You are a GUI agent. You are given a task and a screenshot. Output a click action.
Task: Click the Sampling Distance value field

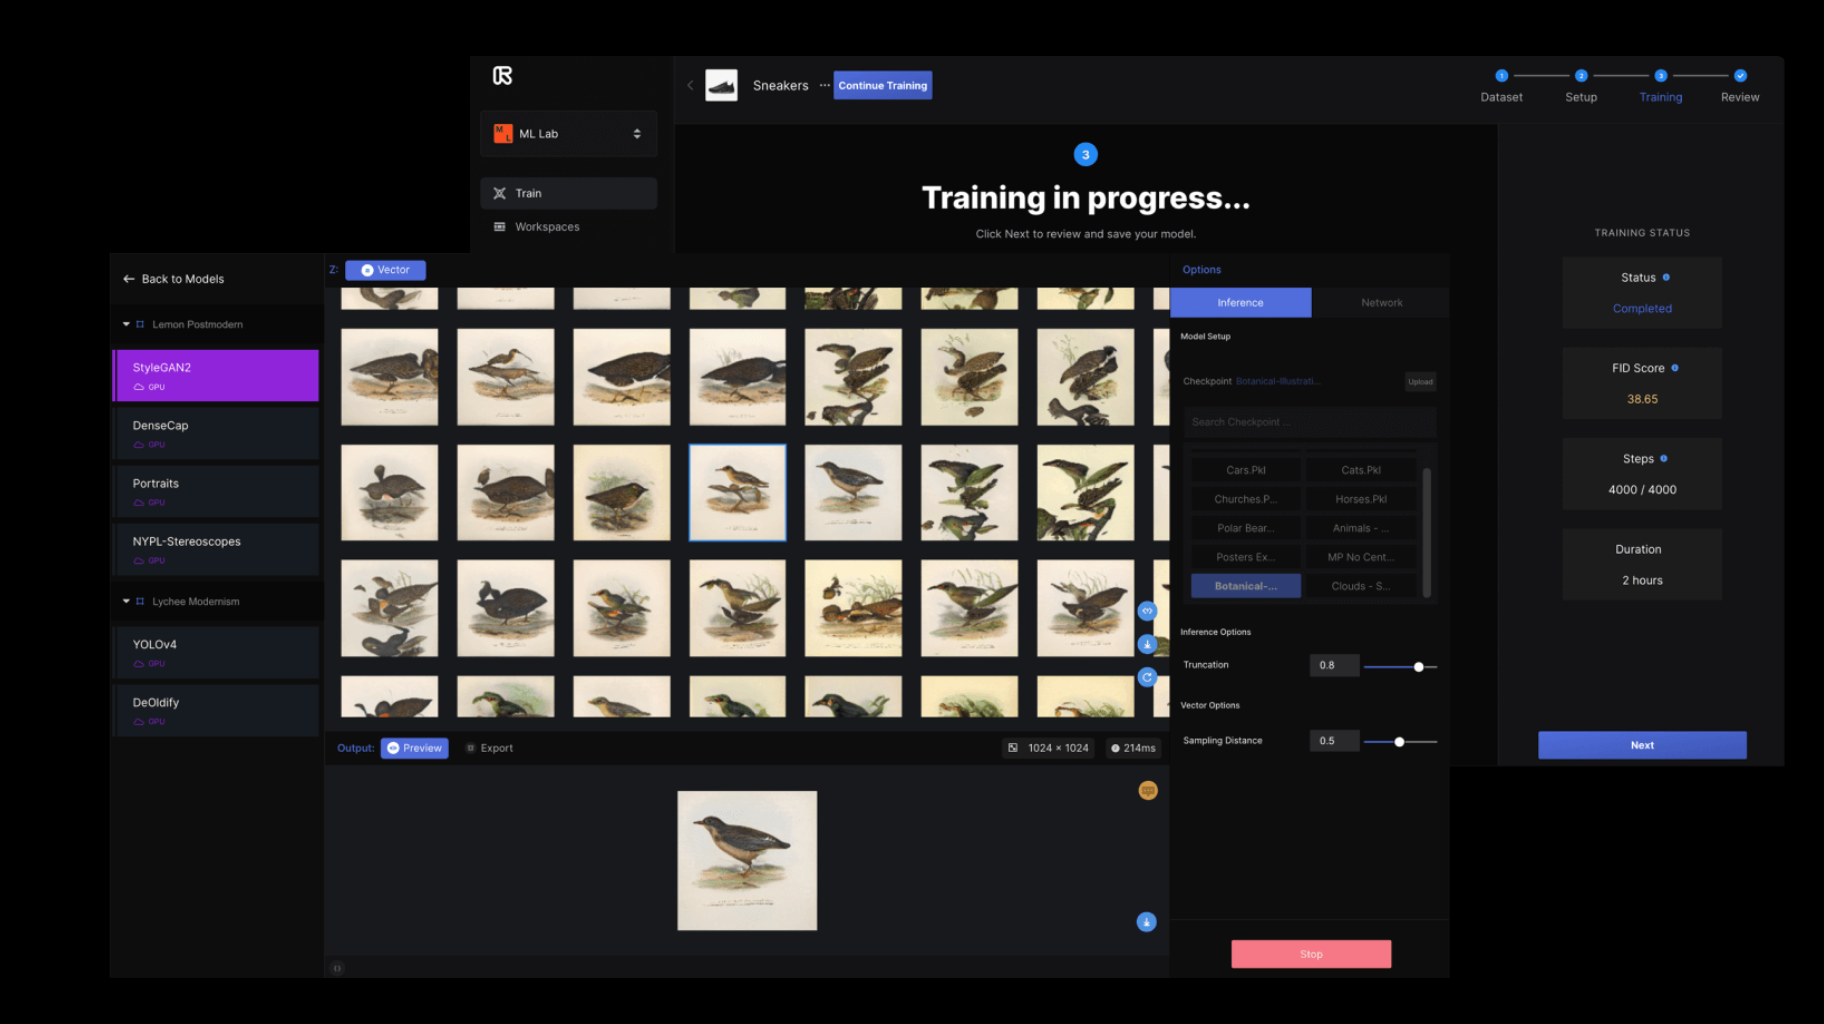pyautogui.click(x=1334, y=741)
